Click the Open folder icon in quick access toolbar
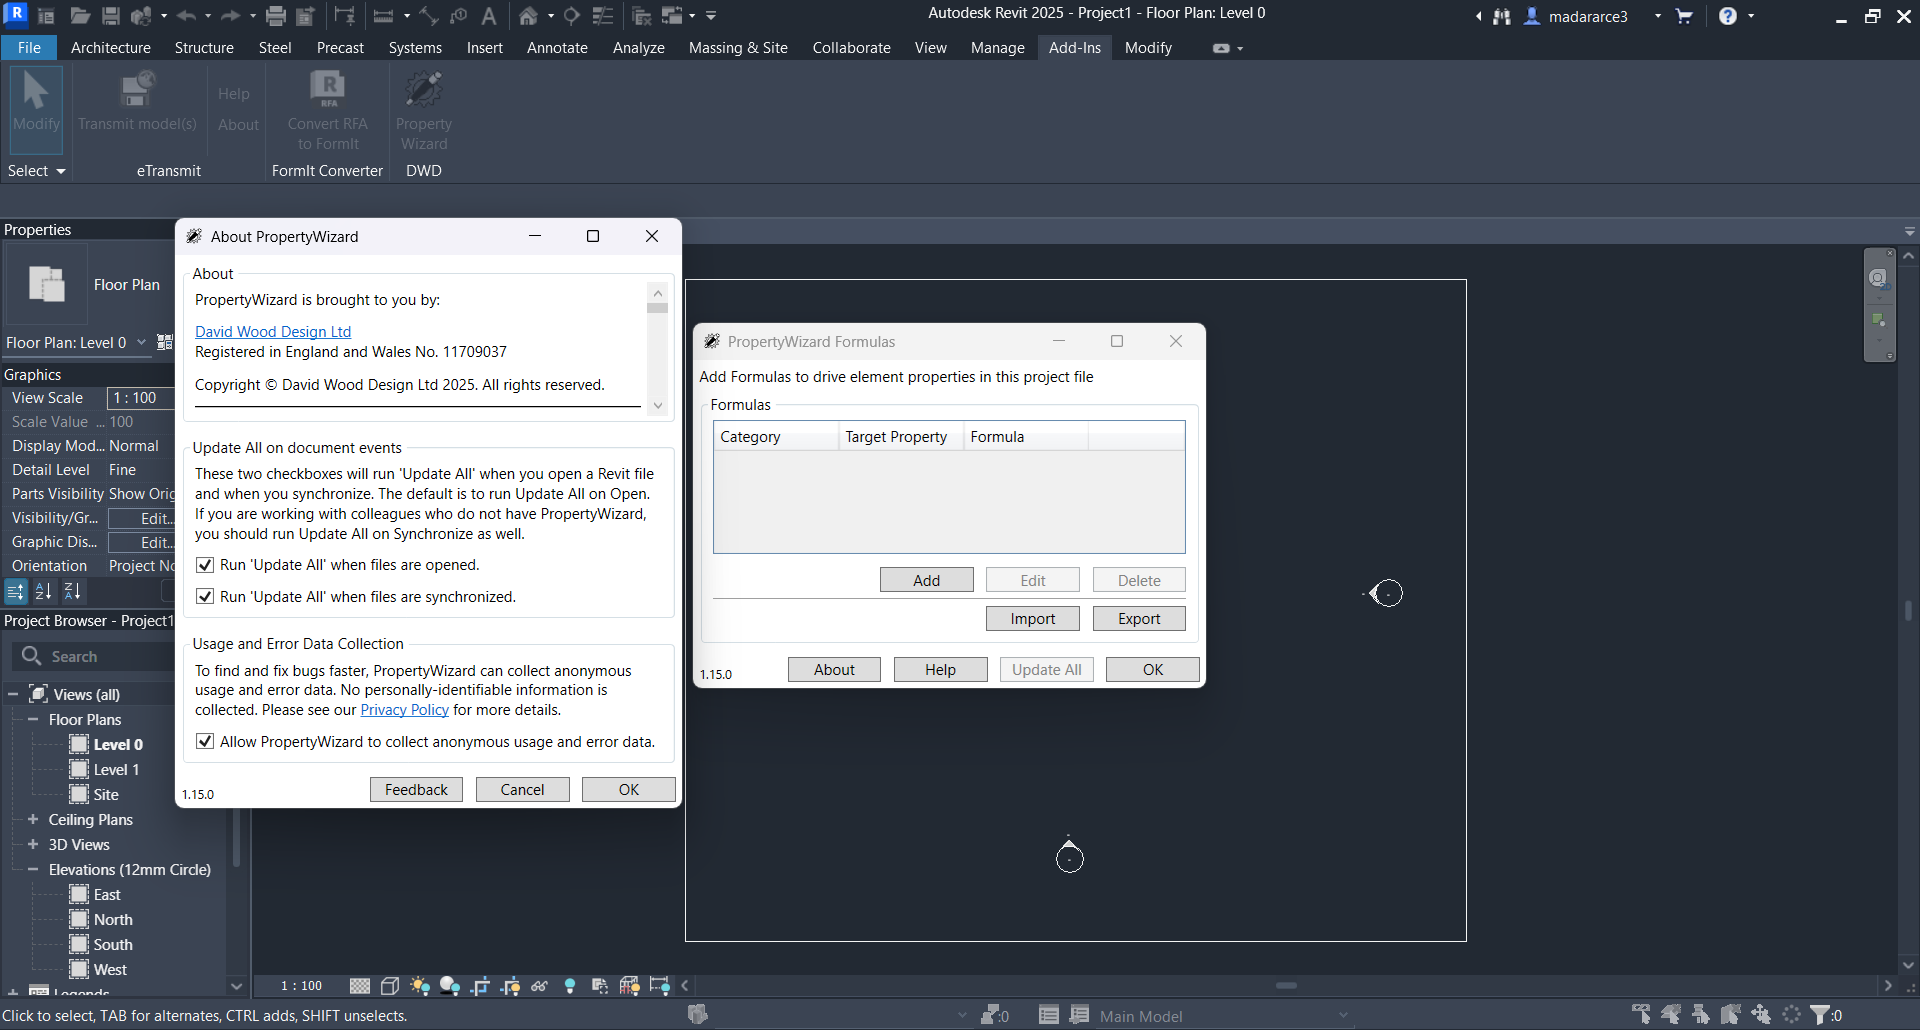This screenshot has width=1920, height=1030. click(79, 16)
